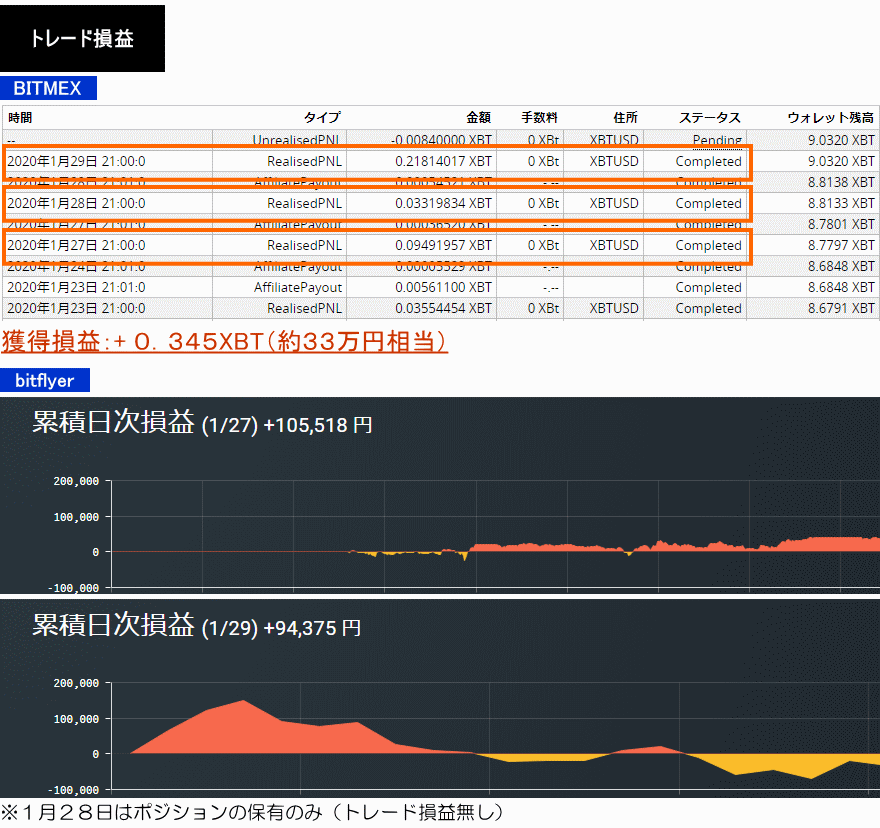Open the underlined 獲得損益 +0.345XBT link
The image size is (880, 828).
pos(224,342)
